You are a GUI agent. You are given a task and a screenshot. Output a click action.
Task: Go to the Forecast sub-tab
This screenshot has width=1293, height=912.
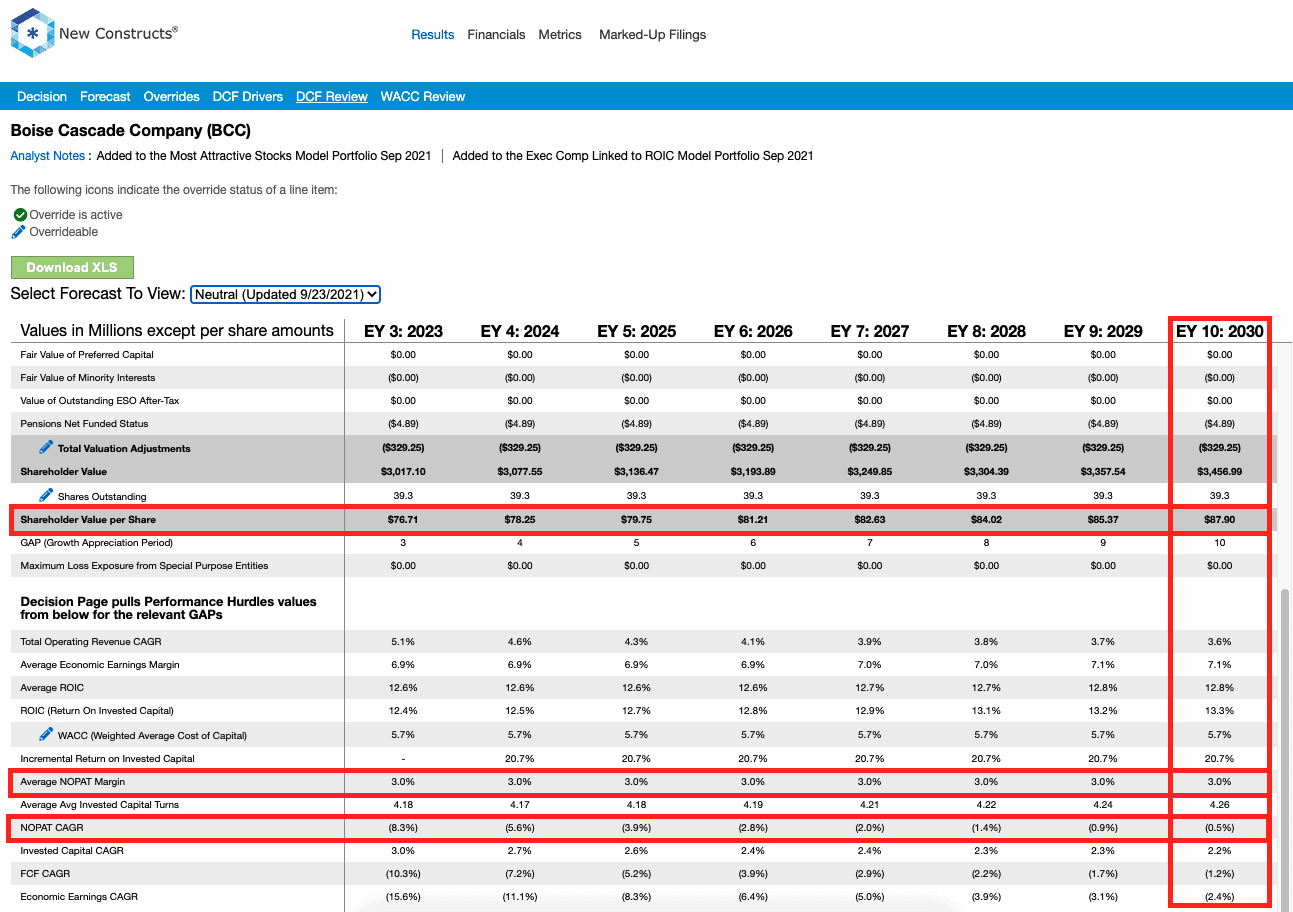click(x=105, y=97)
